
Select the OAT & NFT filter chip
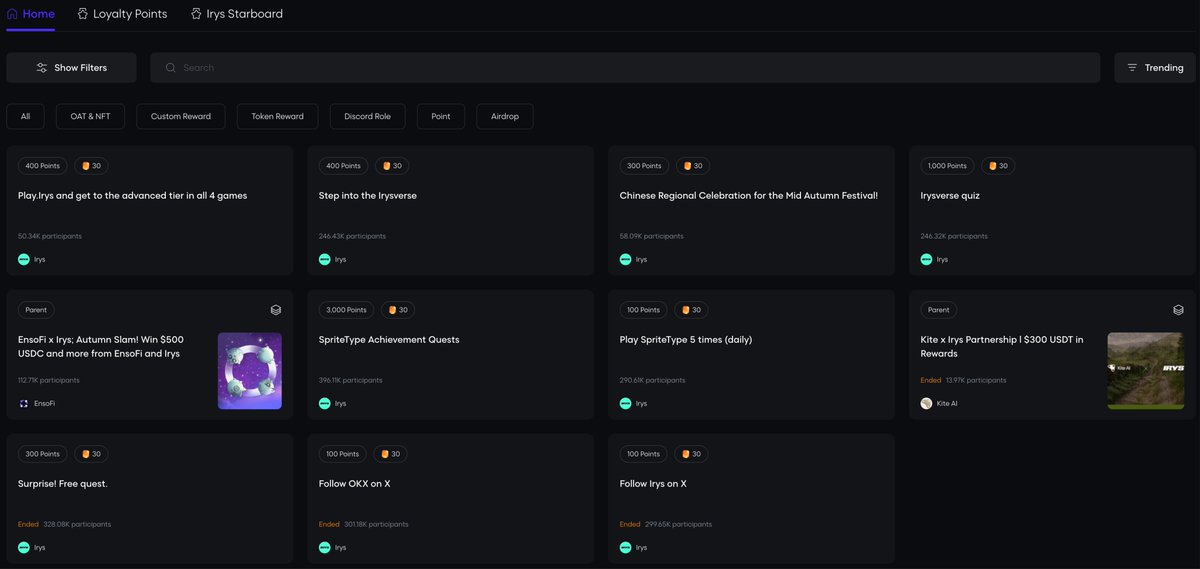(90, 116)
